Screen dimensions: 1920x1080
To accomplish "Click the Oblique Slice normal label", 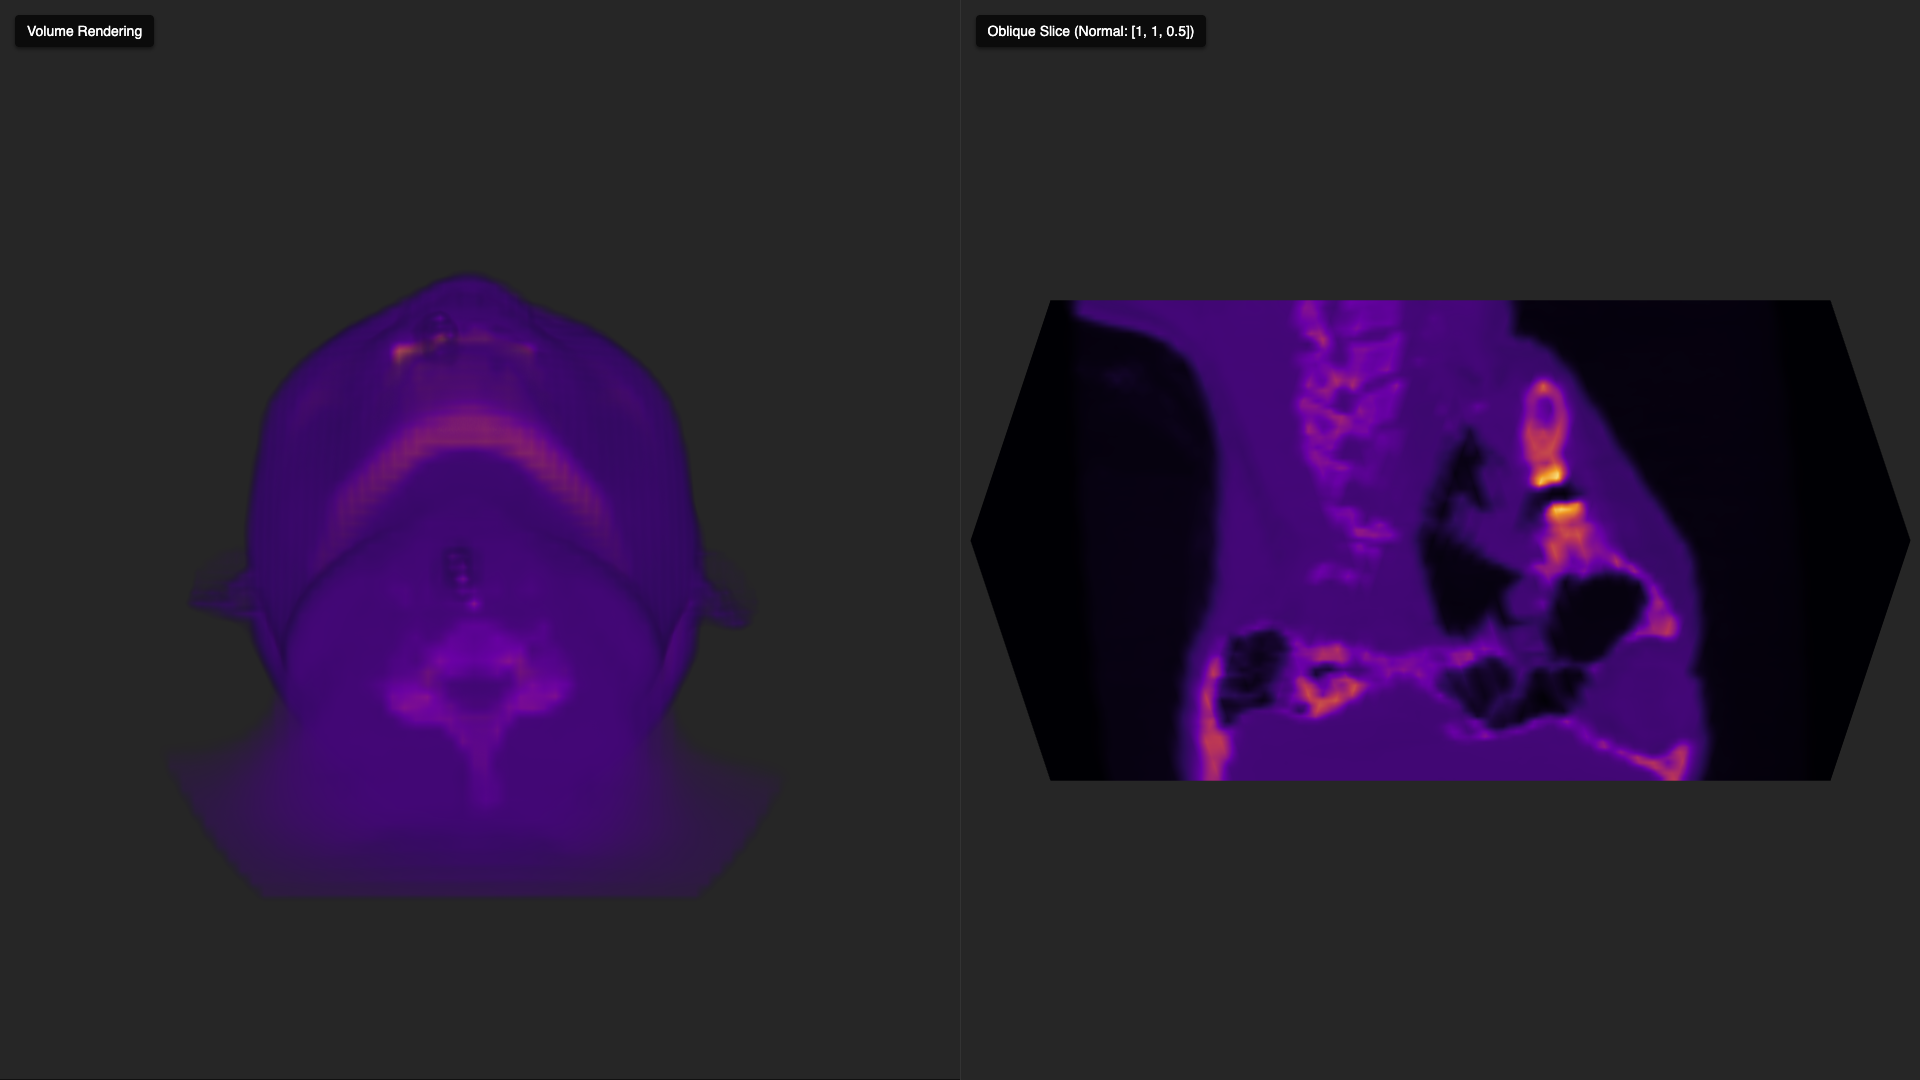I will [x=1090, y=31].
